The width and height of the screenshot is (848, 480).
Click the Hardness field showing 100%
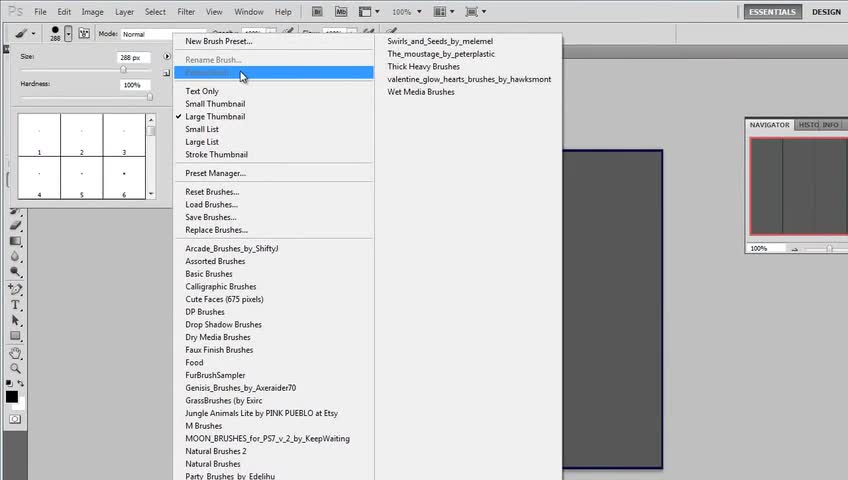(135, 85)
